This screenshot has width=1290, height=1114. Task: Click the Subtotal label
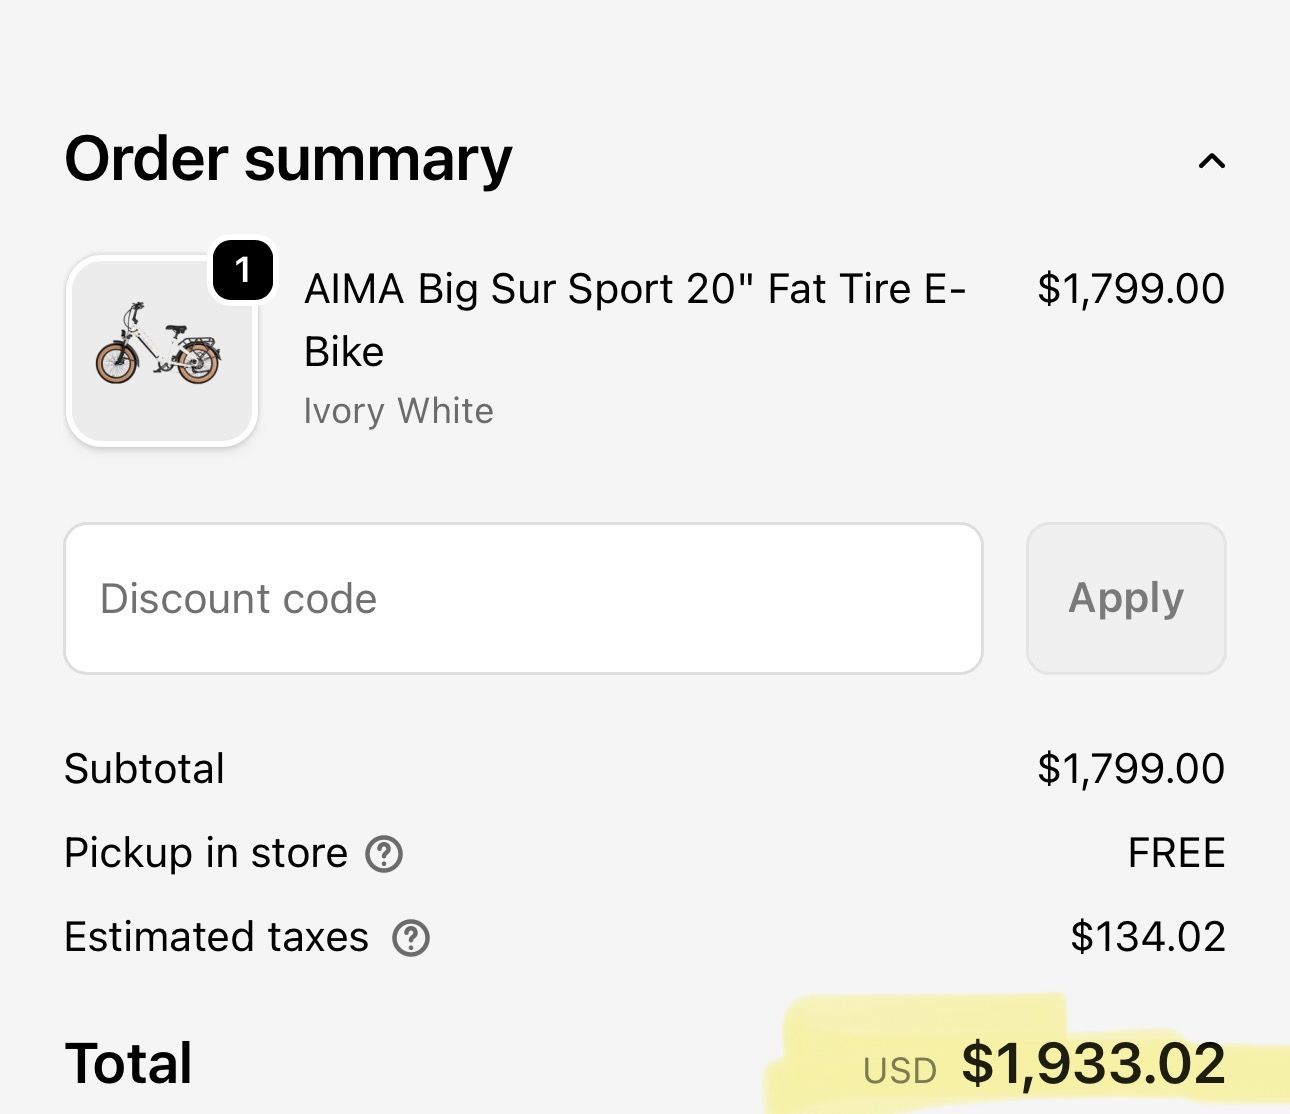144,769
